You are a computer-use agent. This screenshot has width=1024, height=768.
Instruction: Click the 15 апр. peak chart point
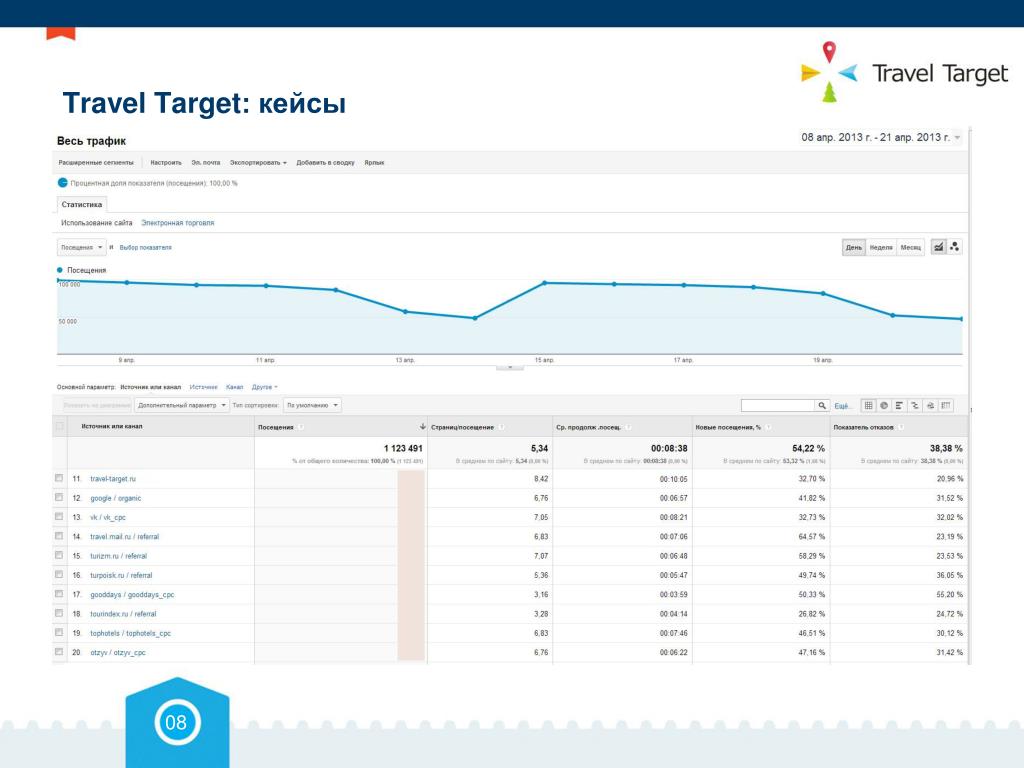[x=545, y=283]
